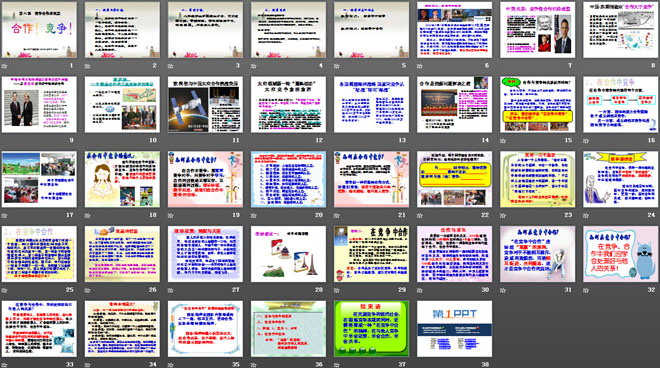Select slide 14 thumbnail with conference photo

(x=455, y=104)
